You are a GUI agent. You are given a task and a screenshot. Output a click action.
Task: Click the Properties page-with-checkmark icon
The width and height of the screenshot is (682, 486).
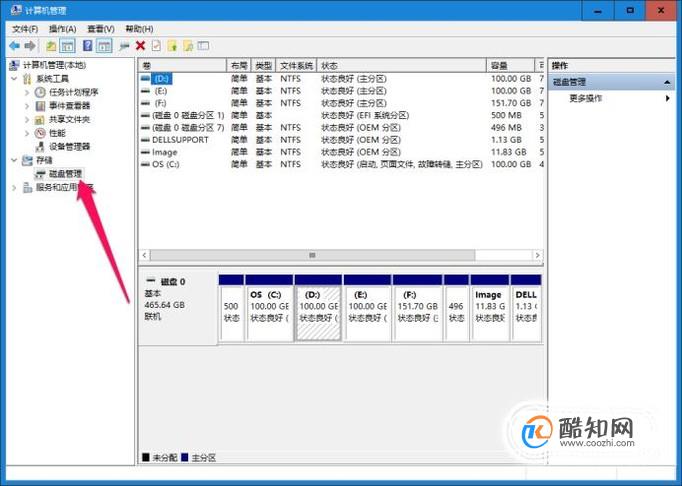(x=156, y=46)
